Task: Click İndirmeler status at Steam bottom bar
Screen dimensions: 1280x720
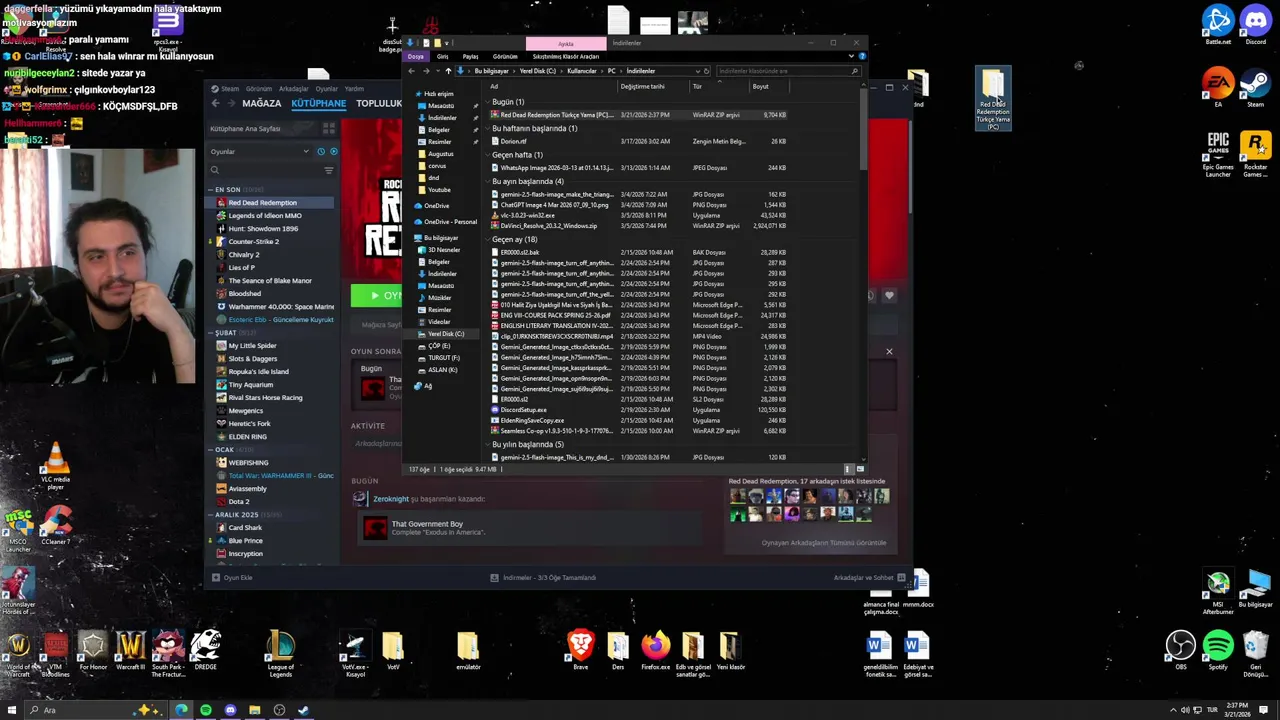Action: click(x=543, y=578)
